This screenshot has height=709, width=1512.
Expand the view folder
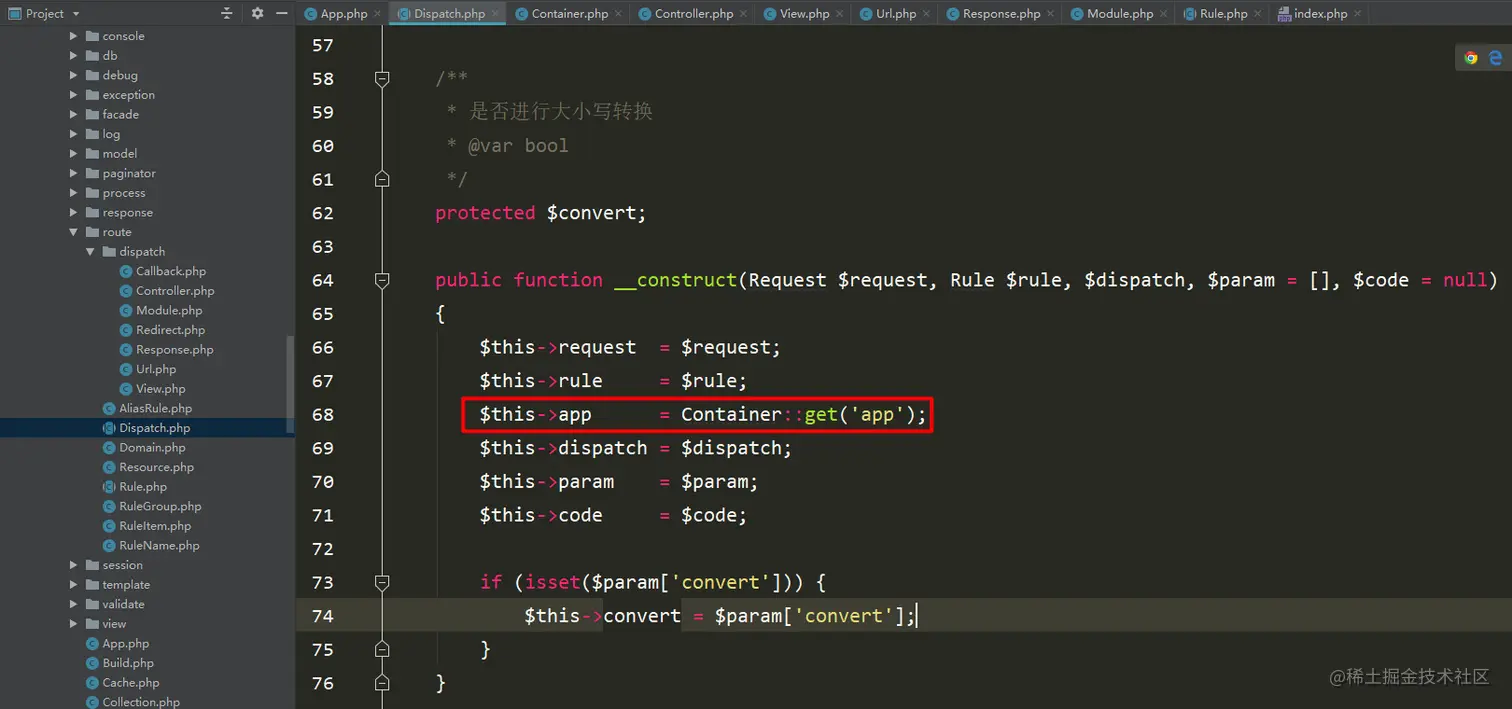point(74,624)
